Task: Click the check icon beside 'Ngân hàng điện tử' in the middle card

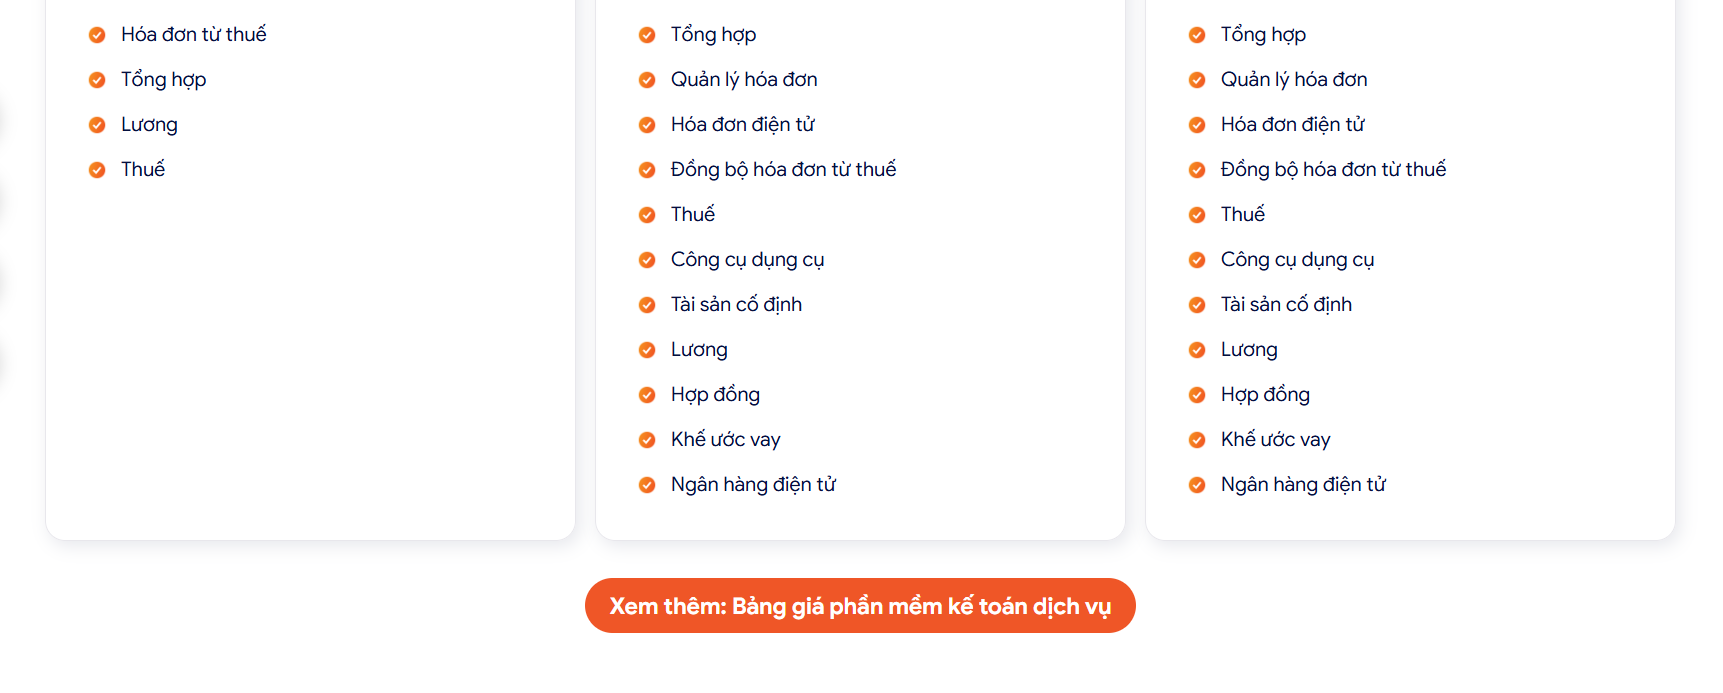Action: pos(647,485)
